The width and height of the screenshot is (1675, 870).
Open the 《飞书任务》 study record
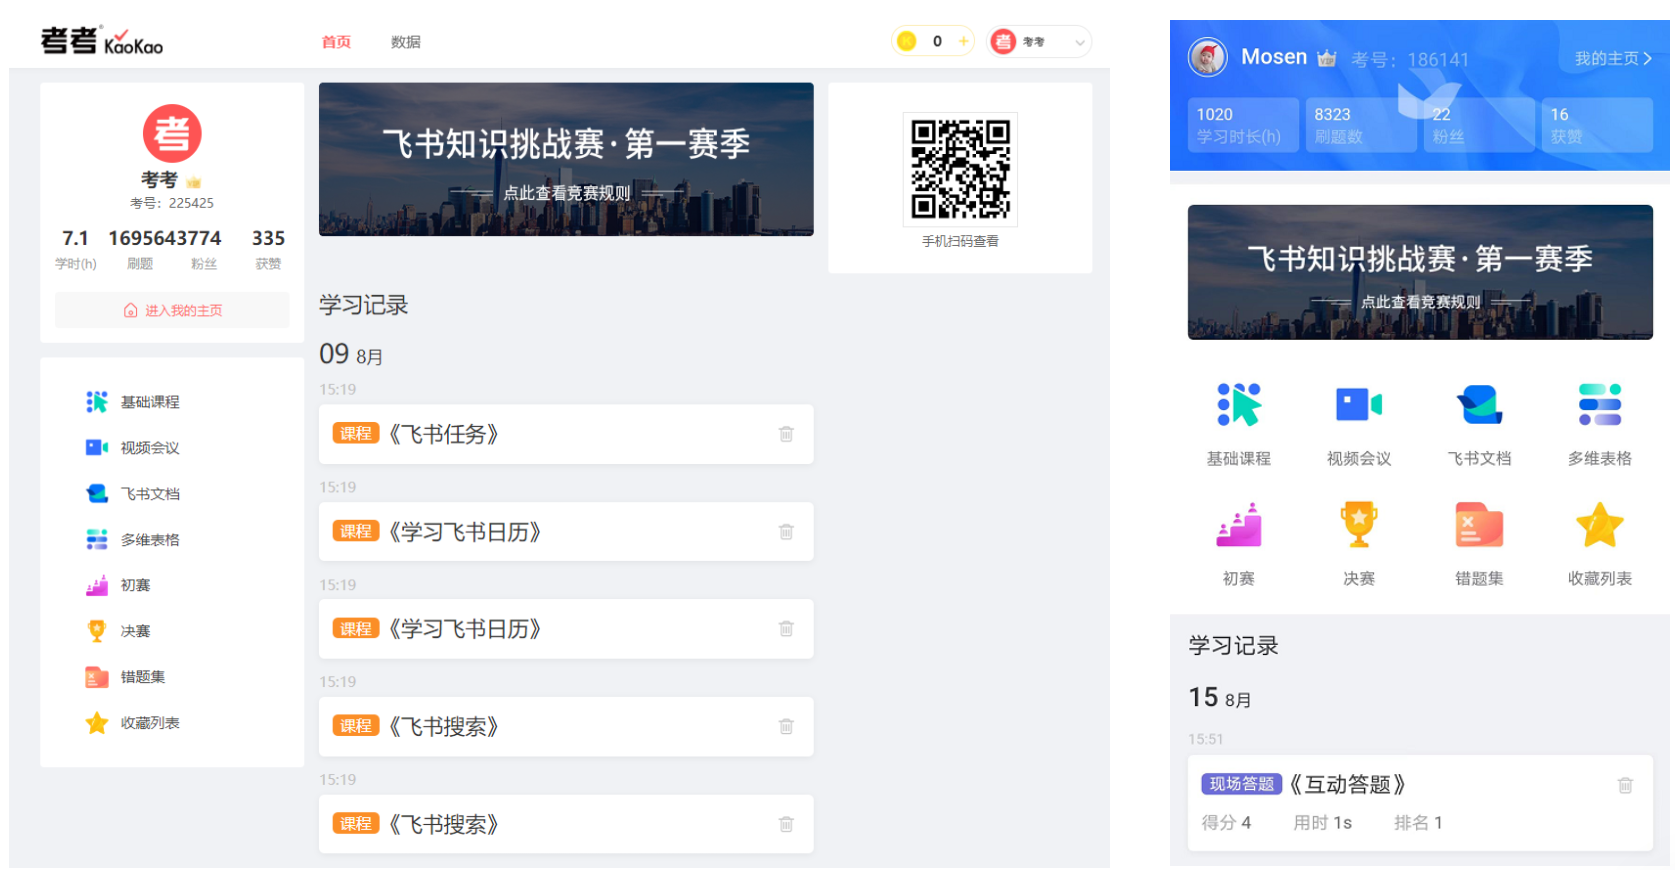566,434
